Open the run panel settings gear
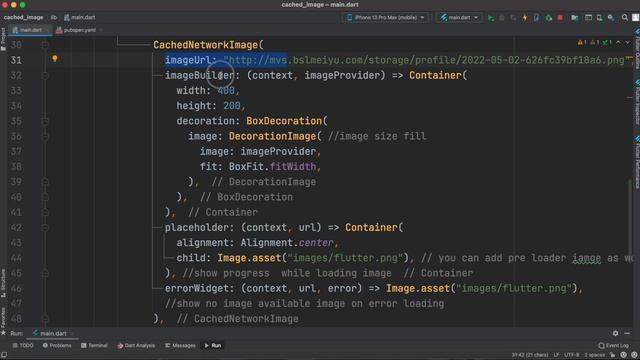Screen dimensions: 640x360 (615, 333)
